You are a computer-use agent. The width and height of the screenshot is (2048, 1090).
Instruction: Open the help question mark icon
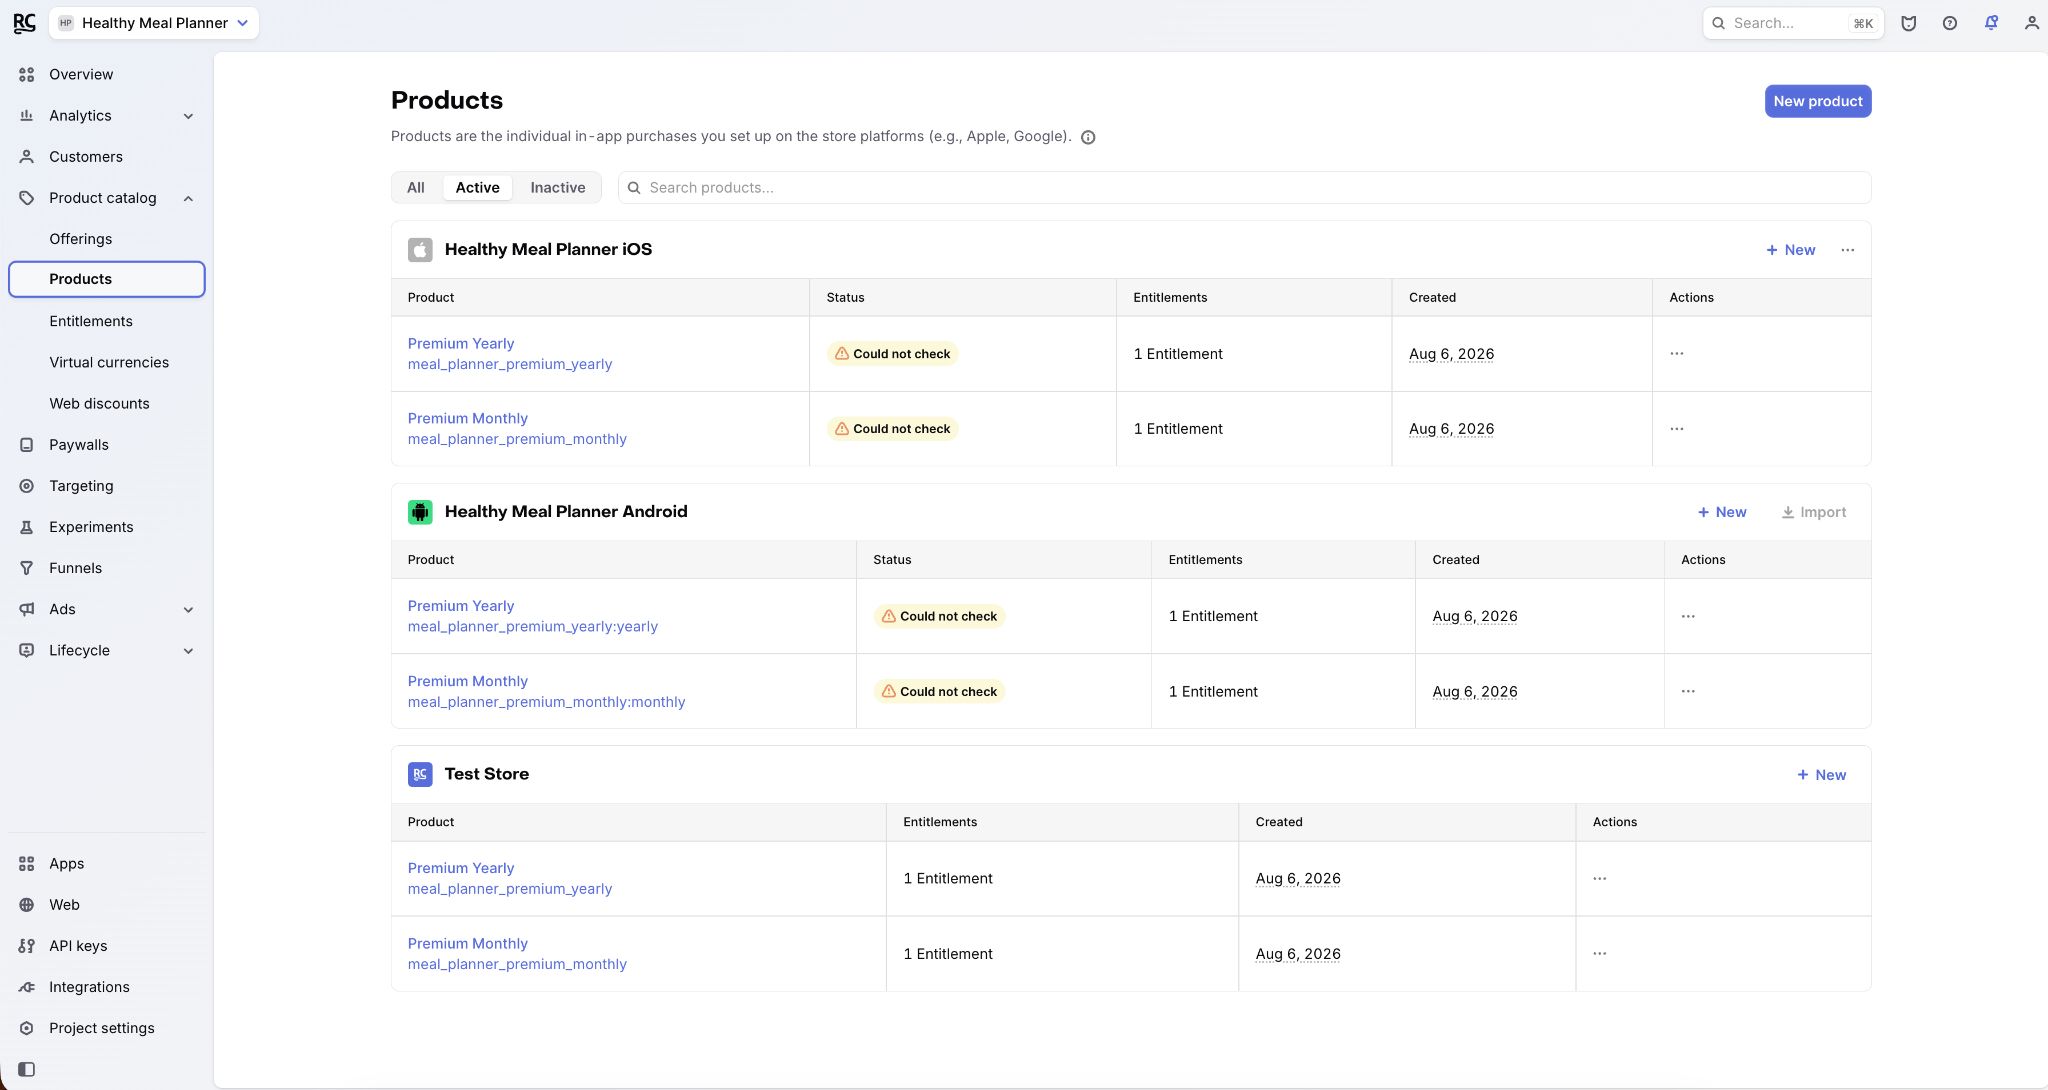pyautogui.click(x=1949, y=23)
